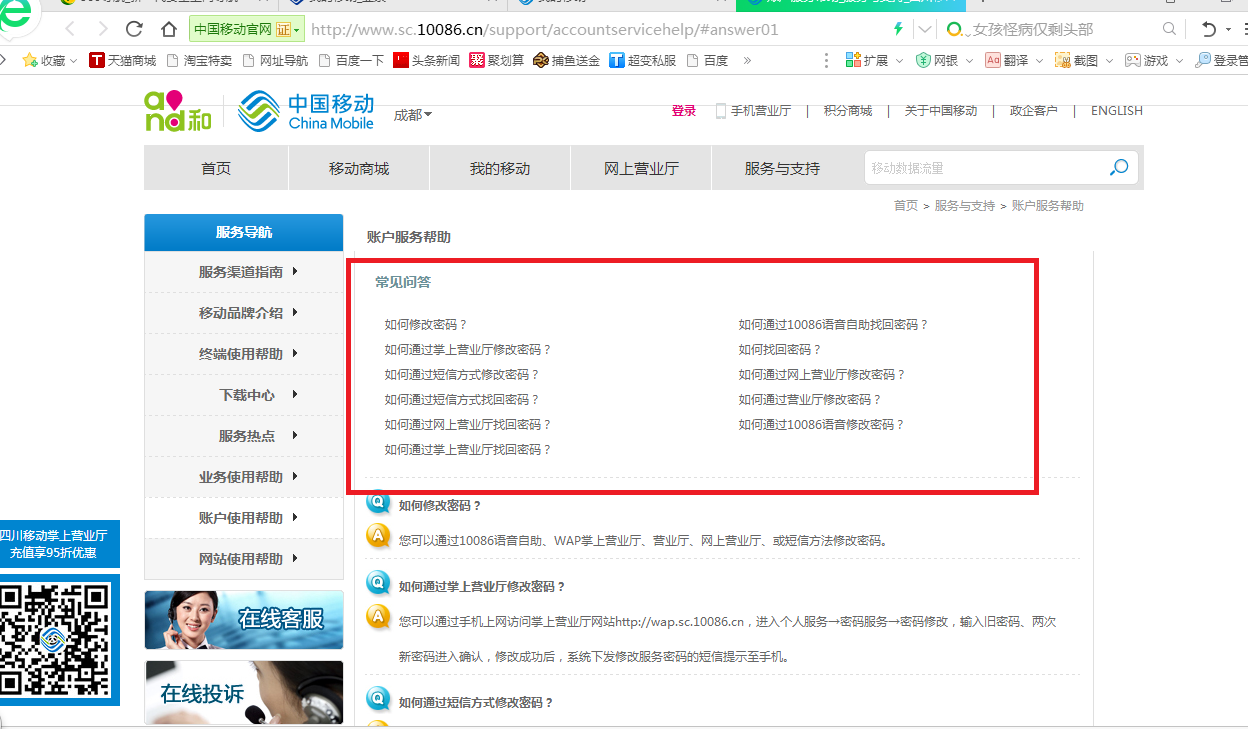Open FAQ link 如何通过10086语音自助找回密码？

click(x=834, y=325)
